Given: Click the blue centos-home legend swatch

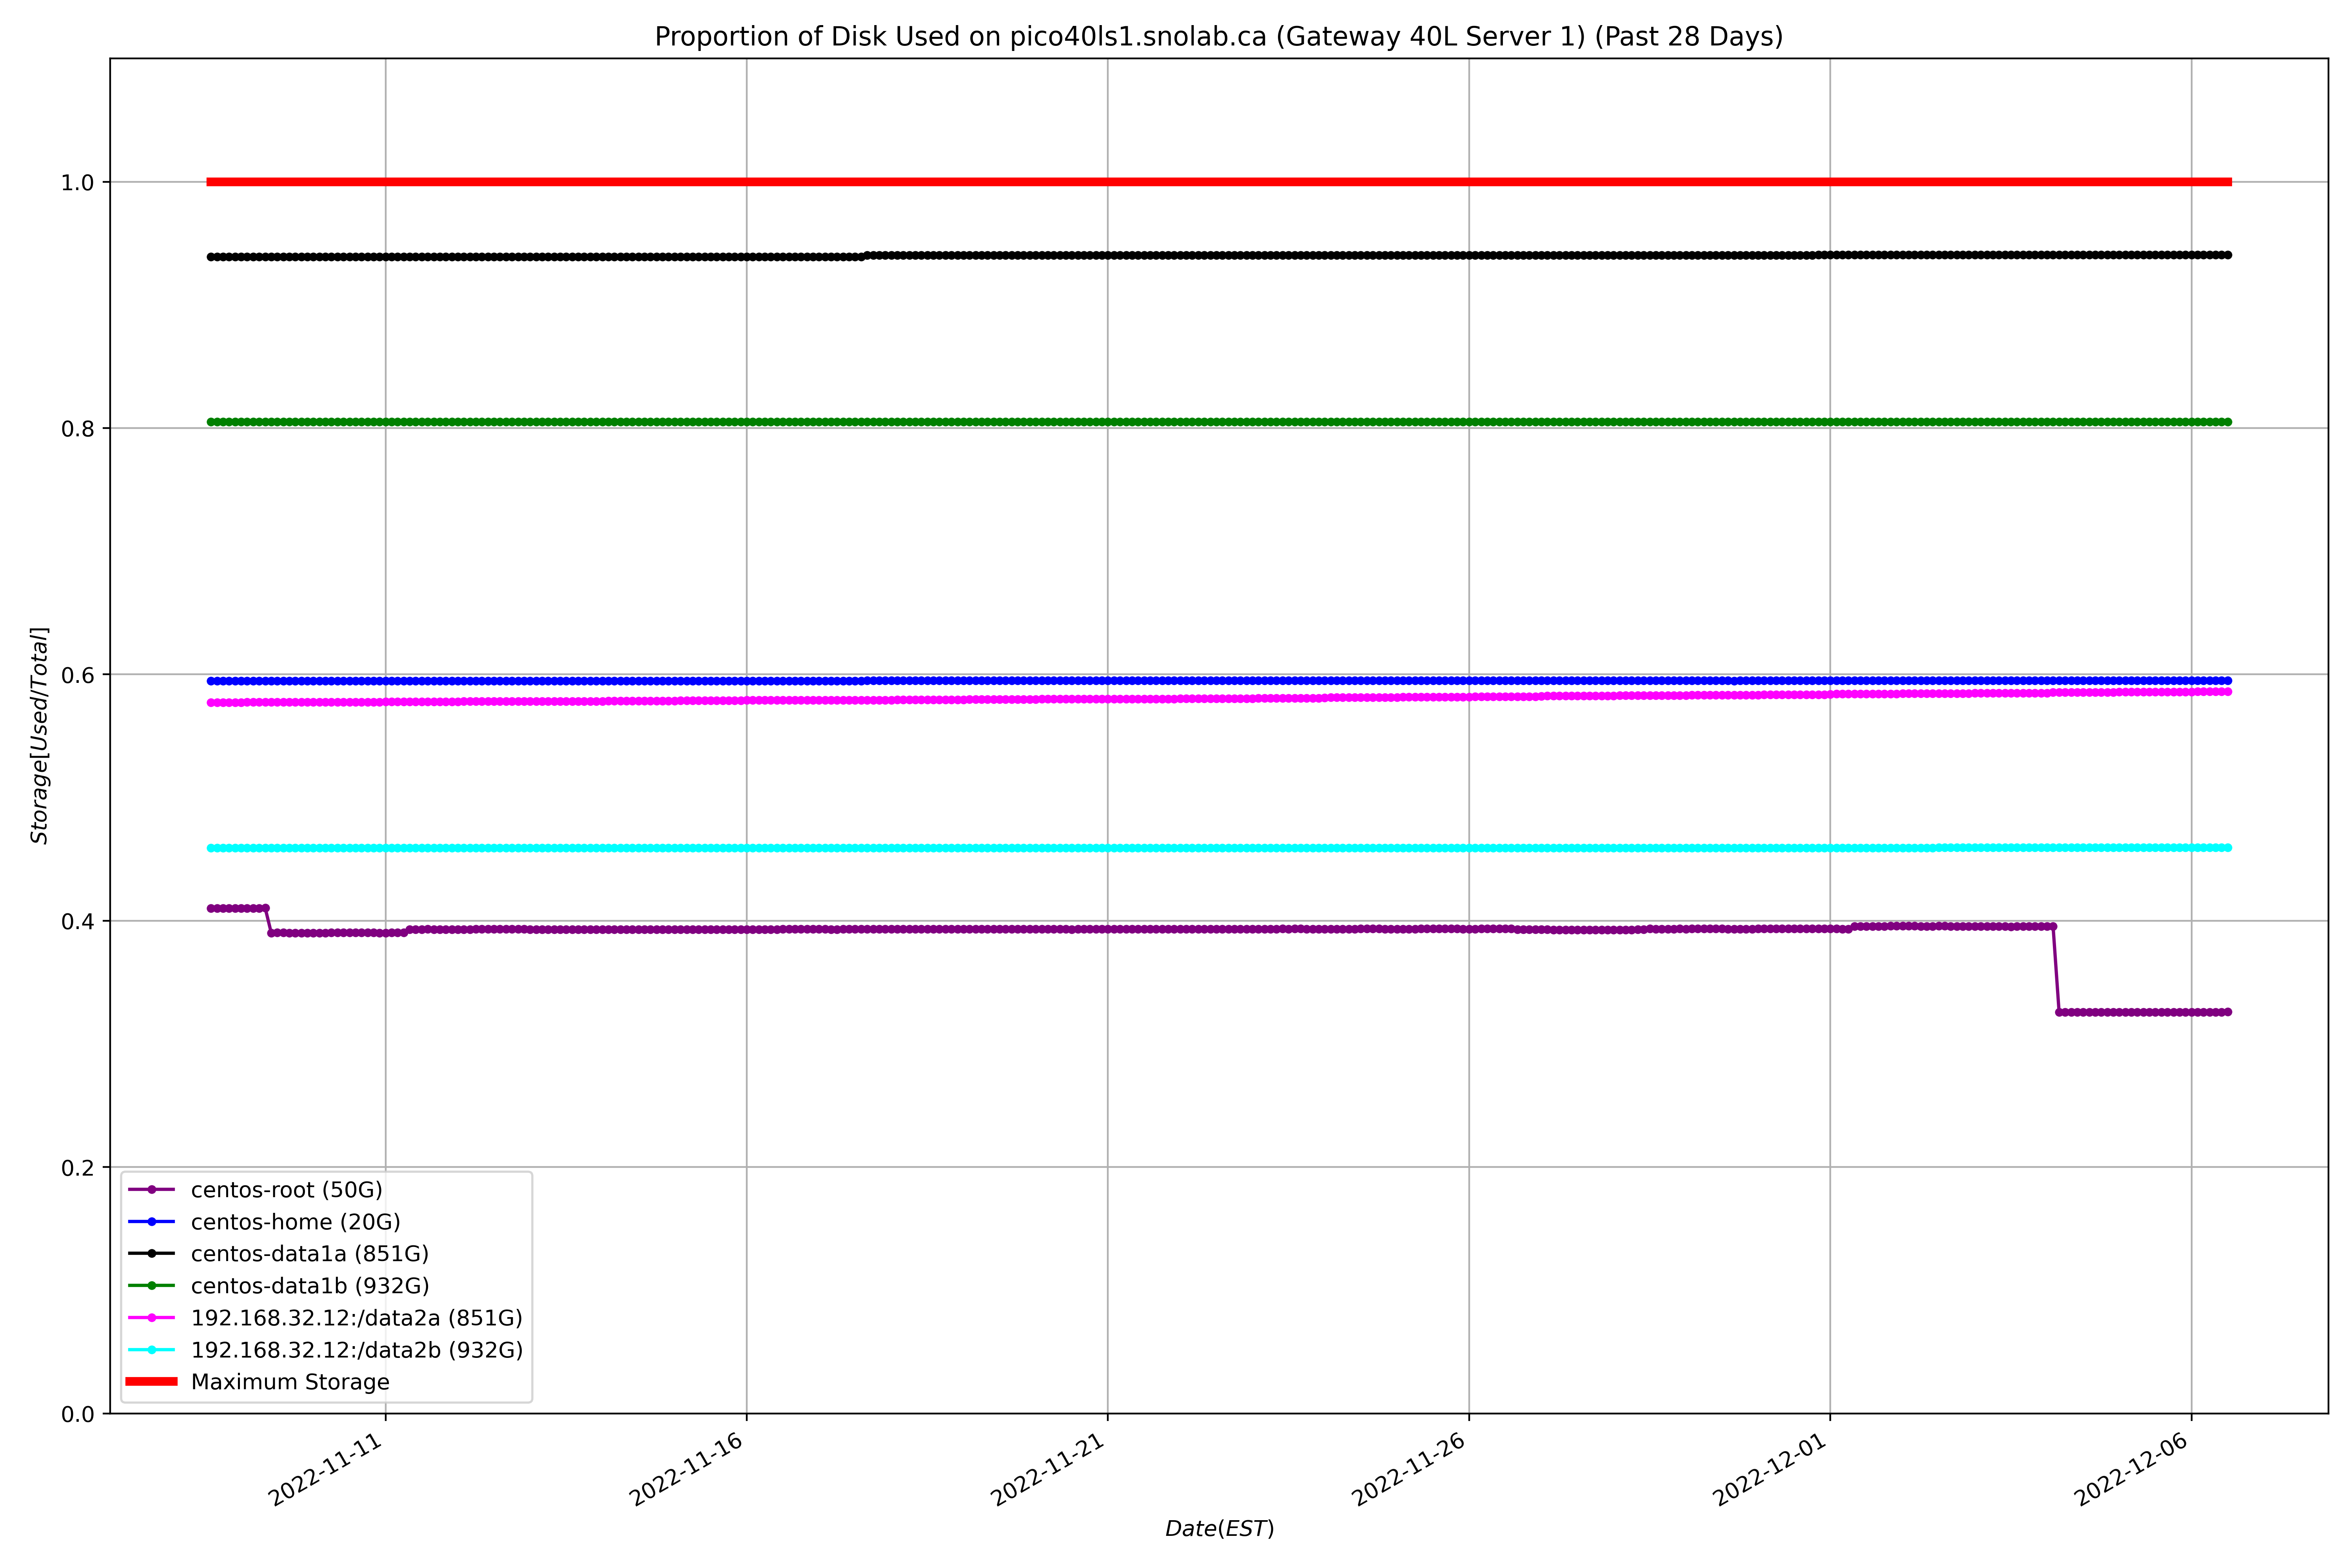Looking at the screenshot, I should coord(152,1222).
